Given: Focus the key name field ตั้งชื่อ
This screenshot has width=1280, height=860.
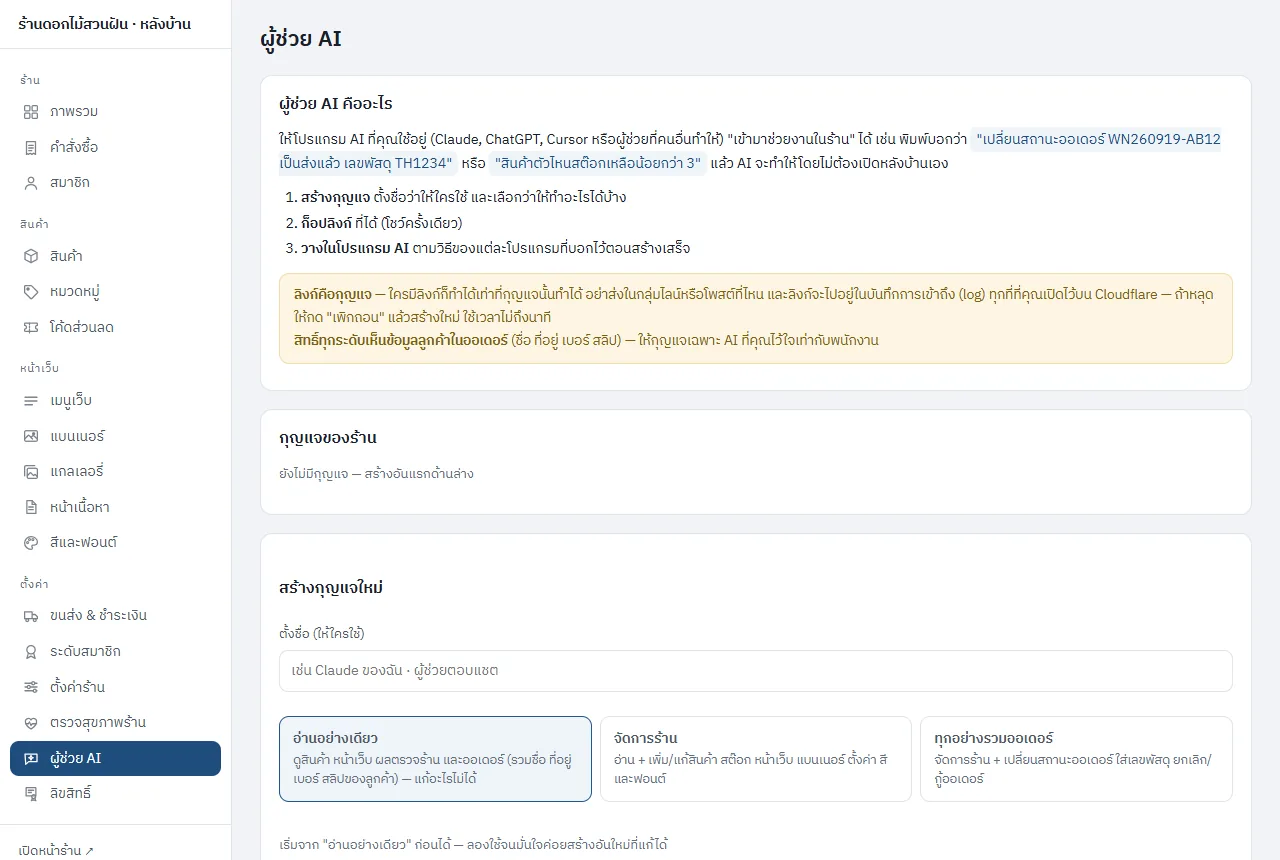Looking at the screenshot, I should coord(756,671).
